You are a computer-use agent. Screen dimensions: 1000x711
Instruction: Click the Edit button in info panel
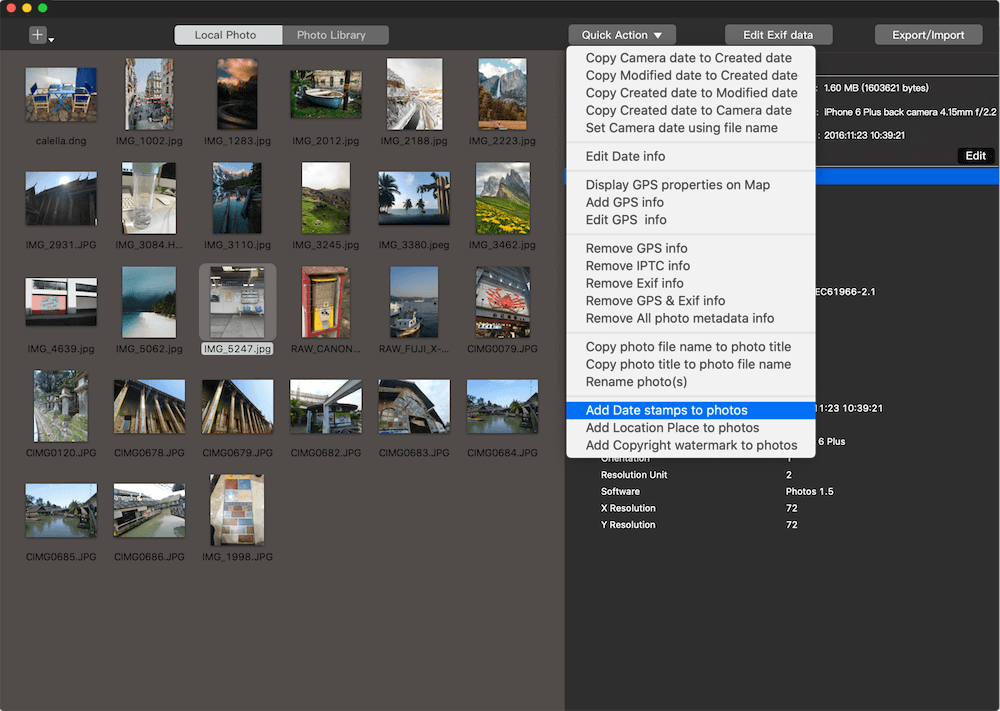pos(975,156)
